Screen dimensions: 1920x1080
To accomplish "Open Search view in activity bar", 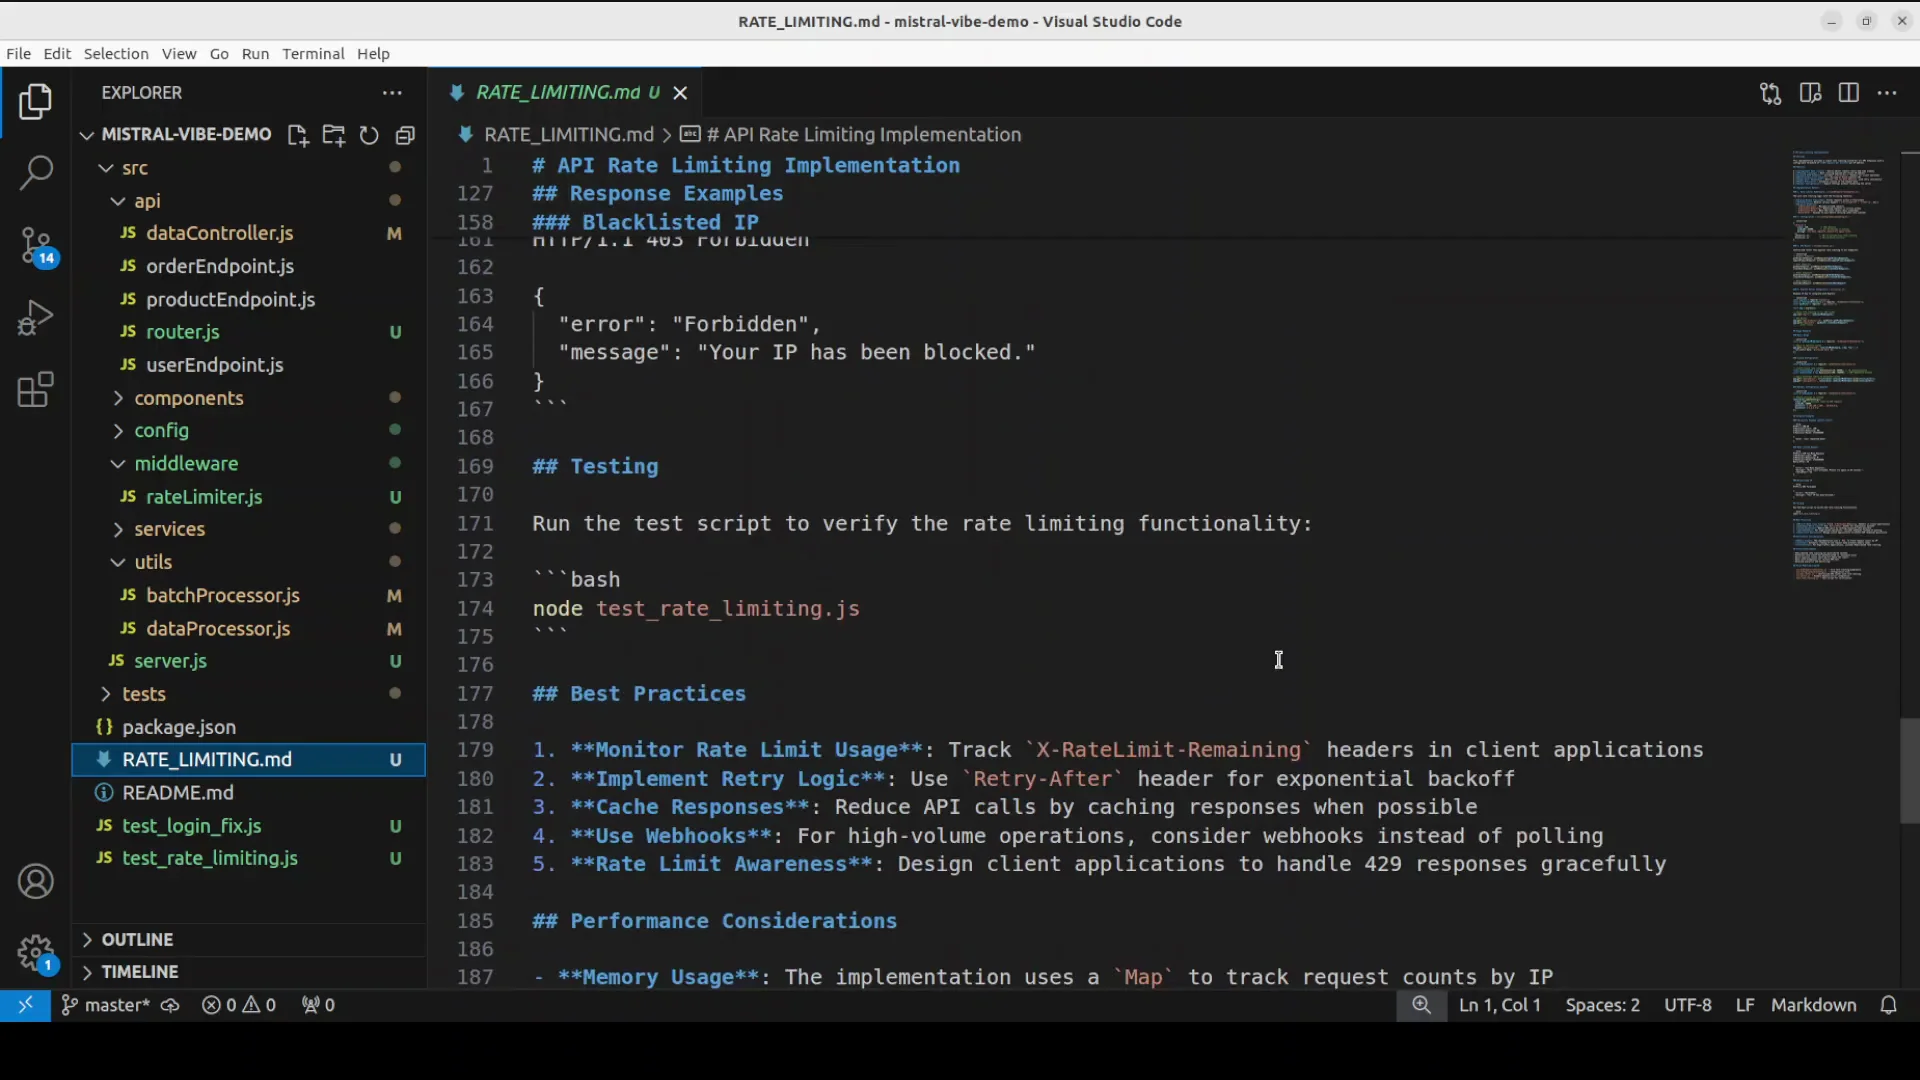I will [36, 173].
